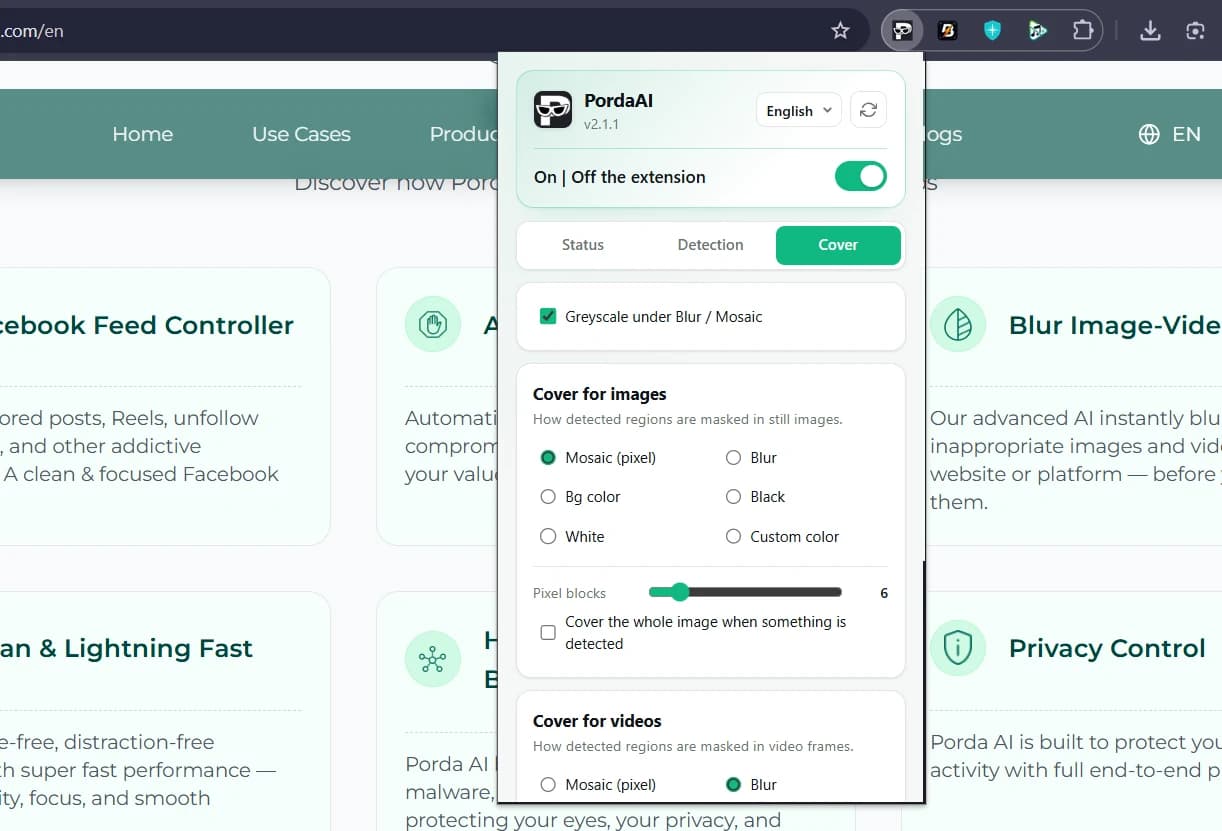The height and width of the screenshot is (831, 1222).
Task: Click the screenshot capture icon in toolbar
Action: [1195, 31]
